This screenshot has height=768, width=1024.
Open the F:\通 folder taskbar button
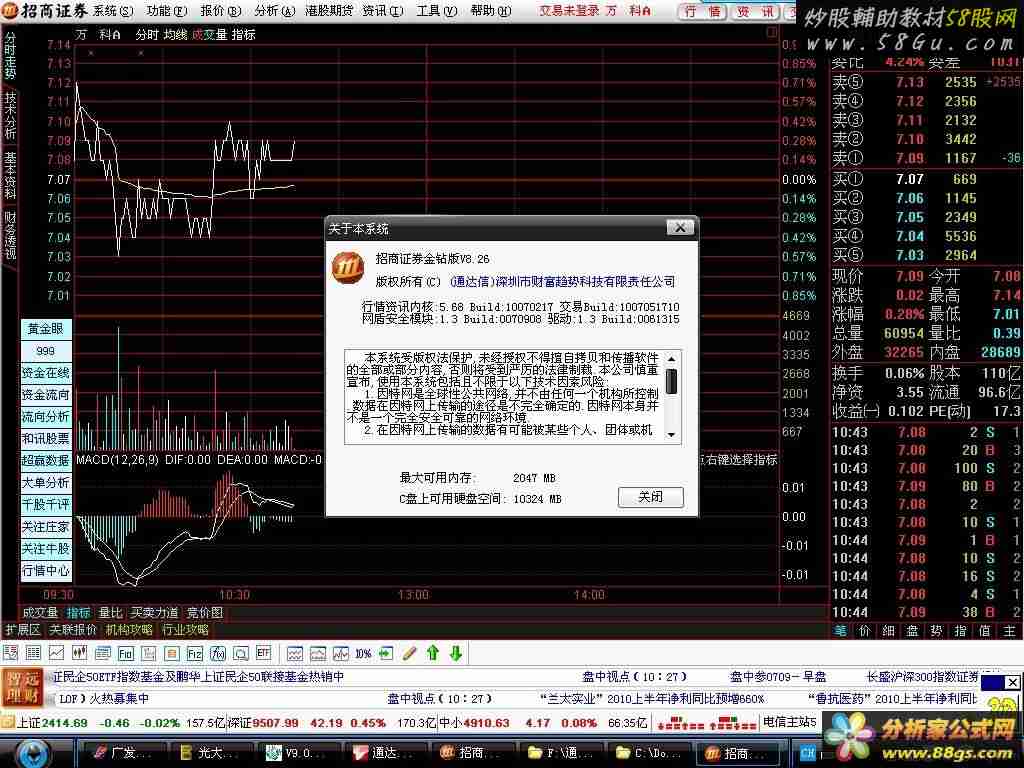(x=560, y=754)
